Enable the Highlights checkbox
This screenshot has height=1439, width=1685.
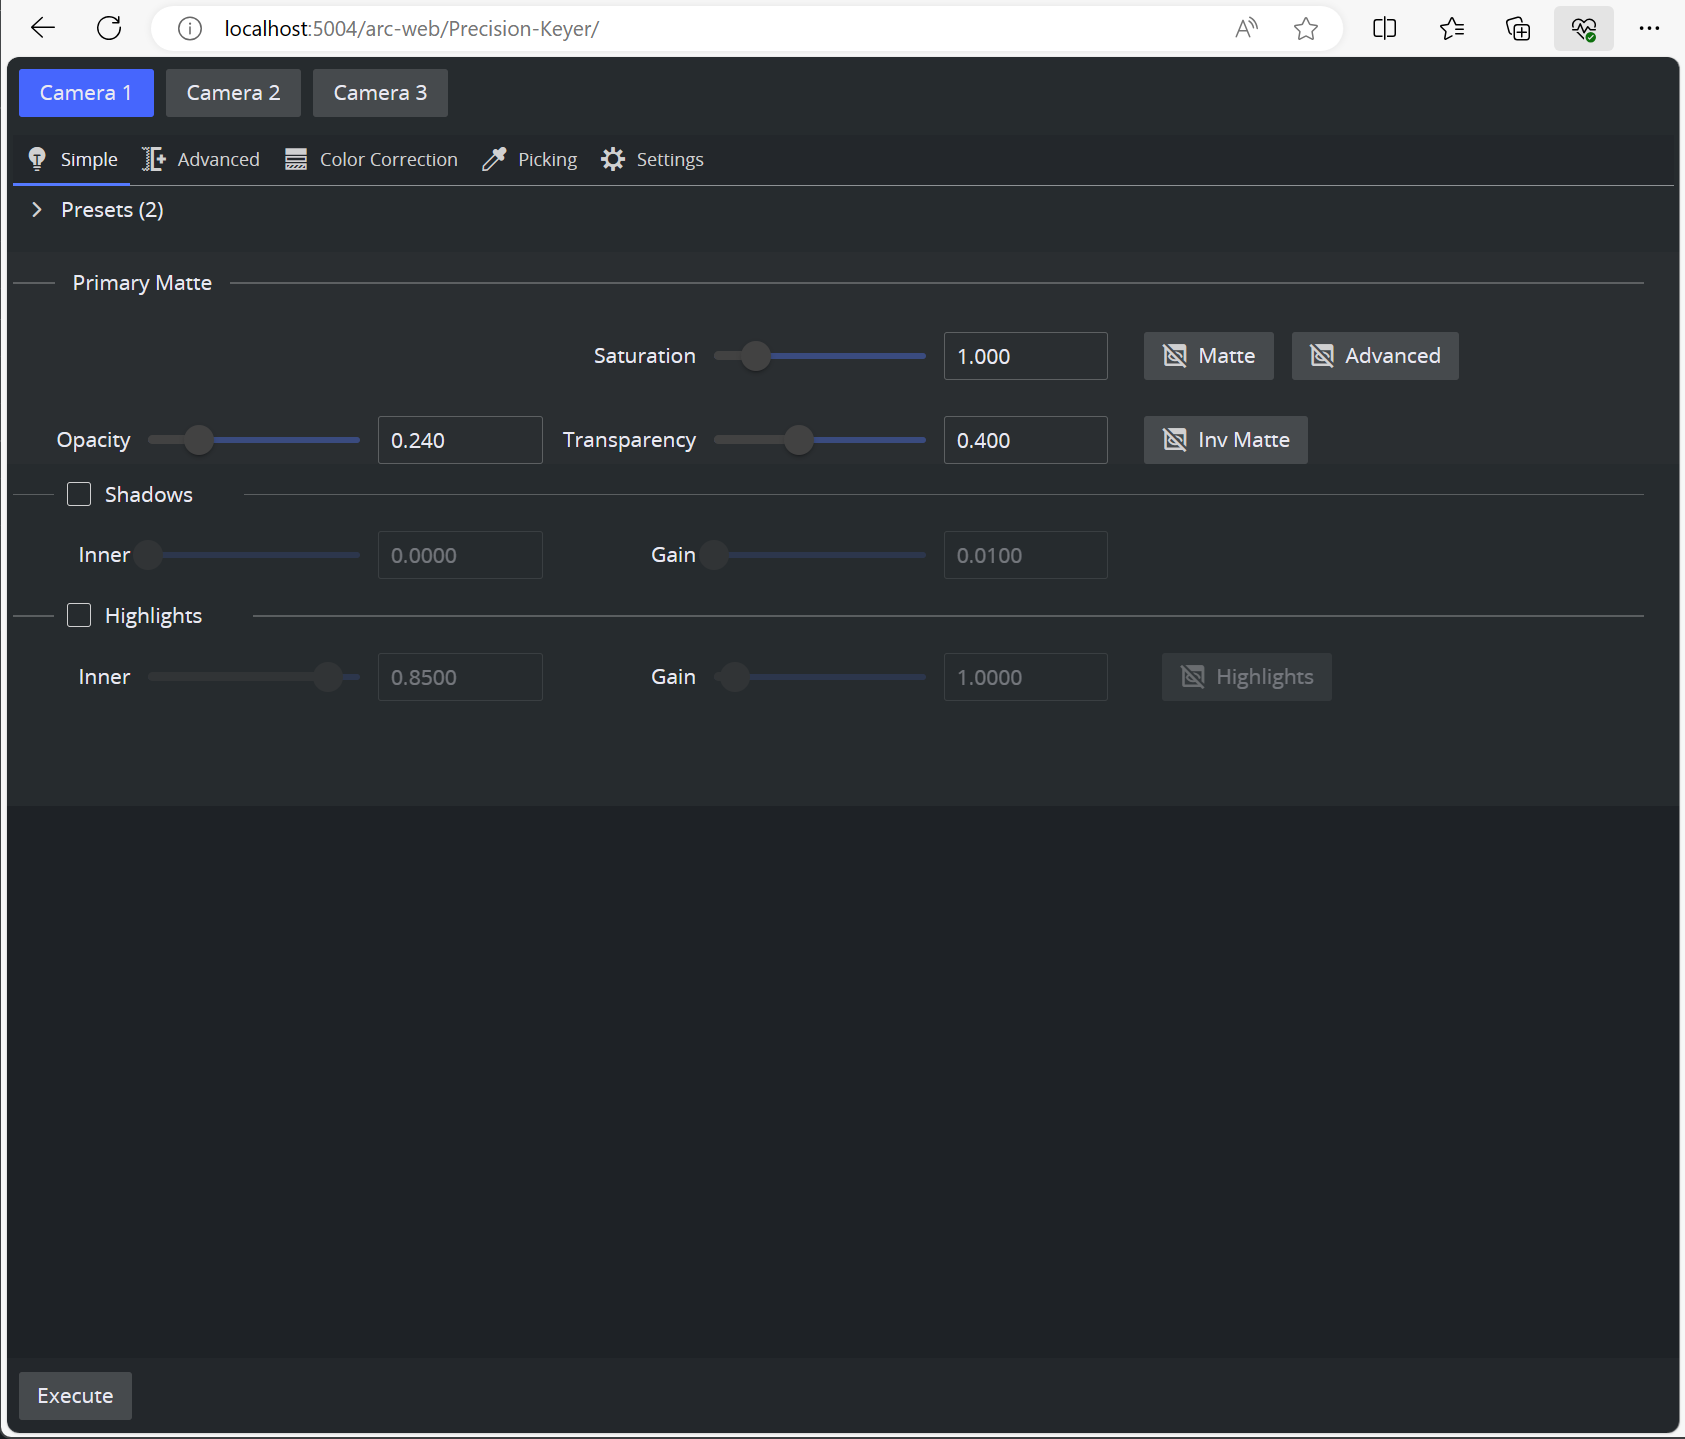79,616
